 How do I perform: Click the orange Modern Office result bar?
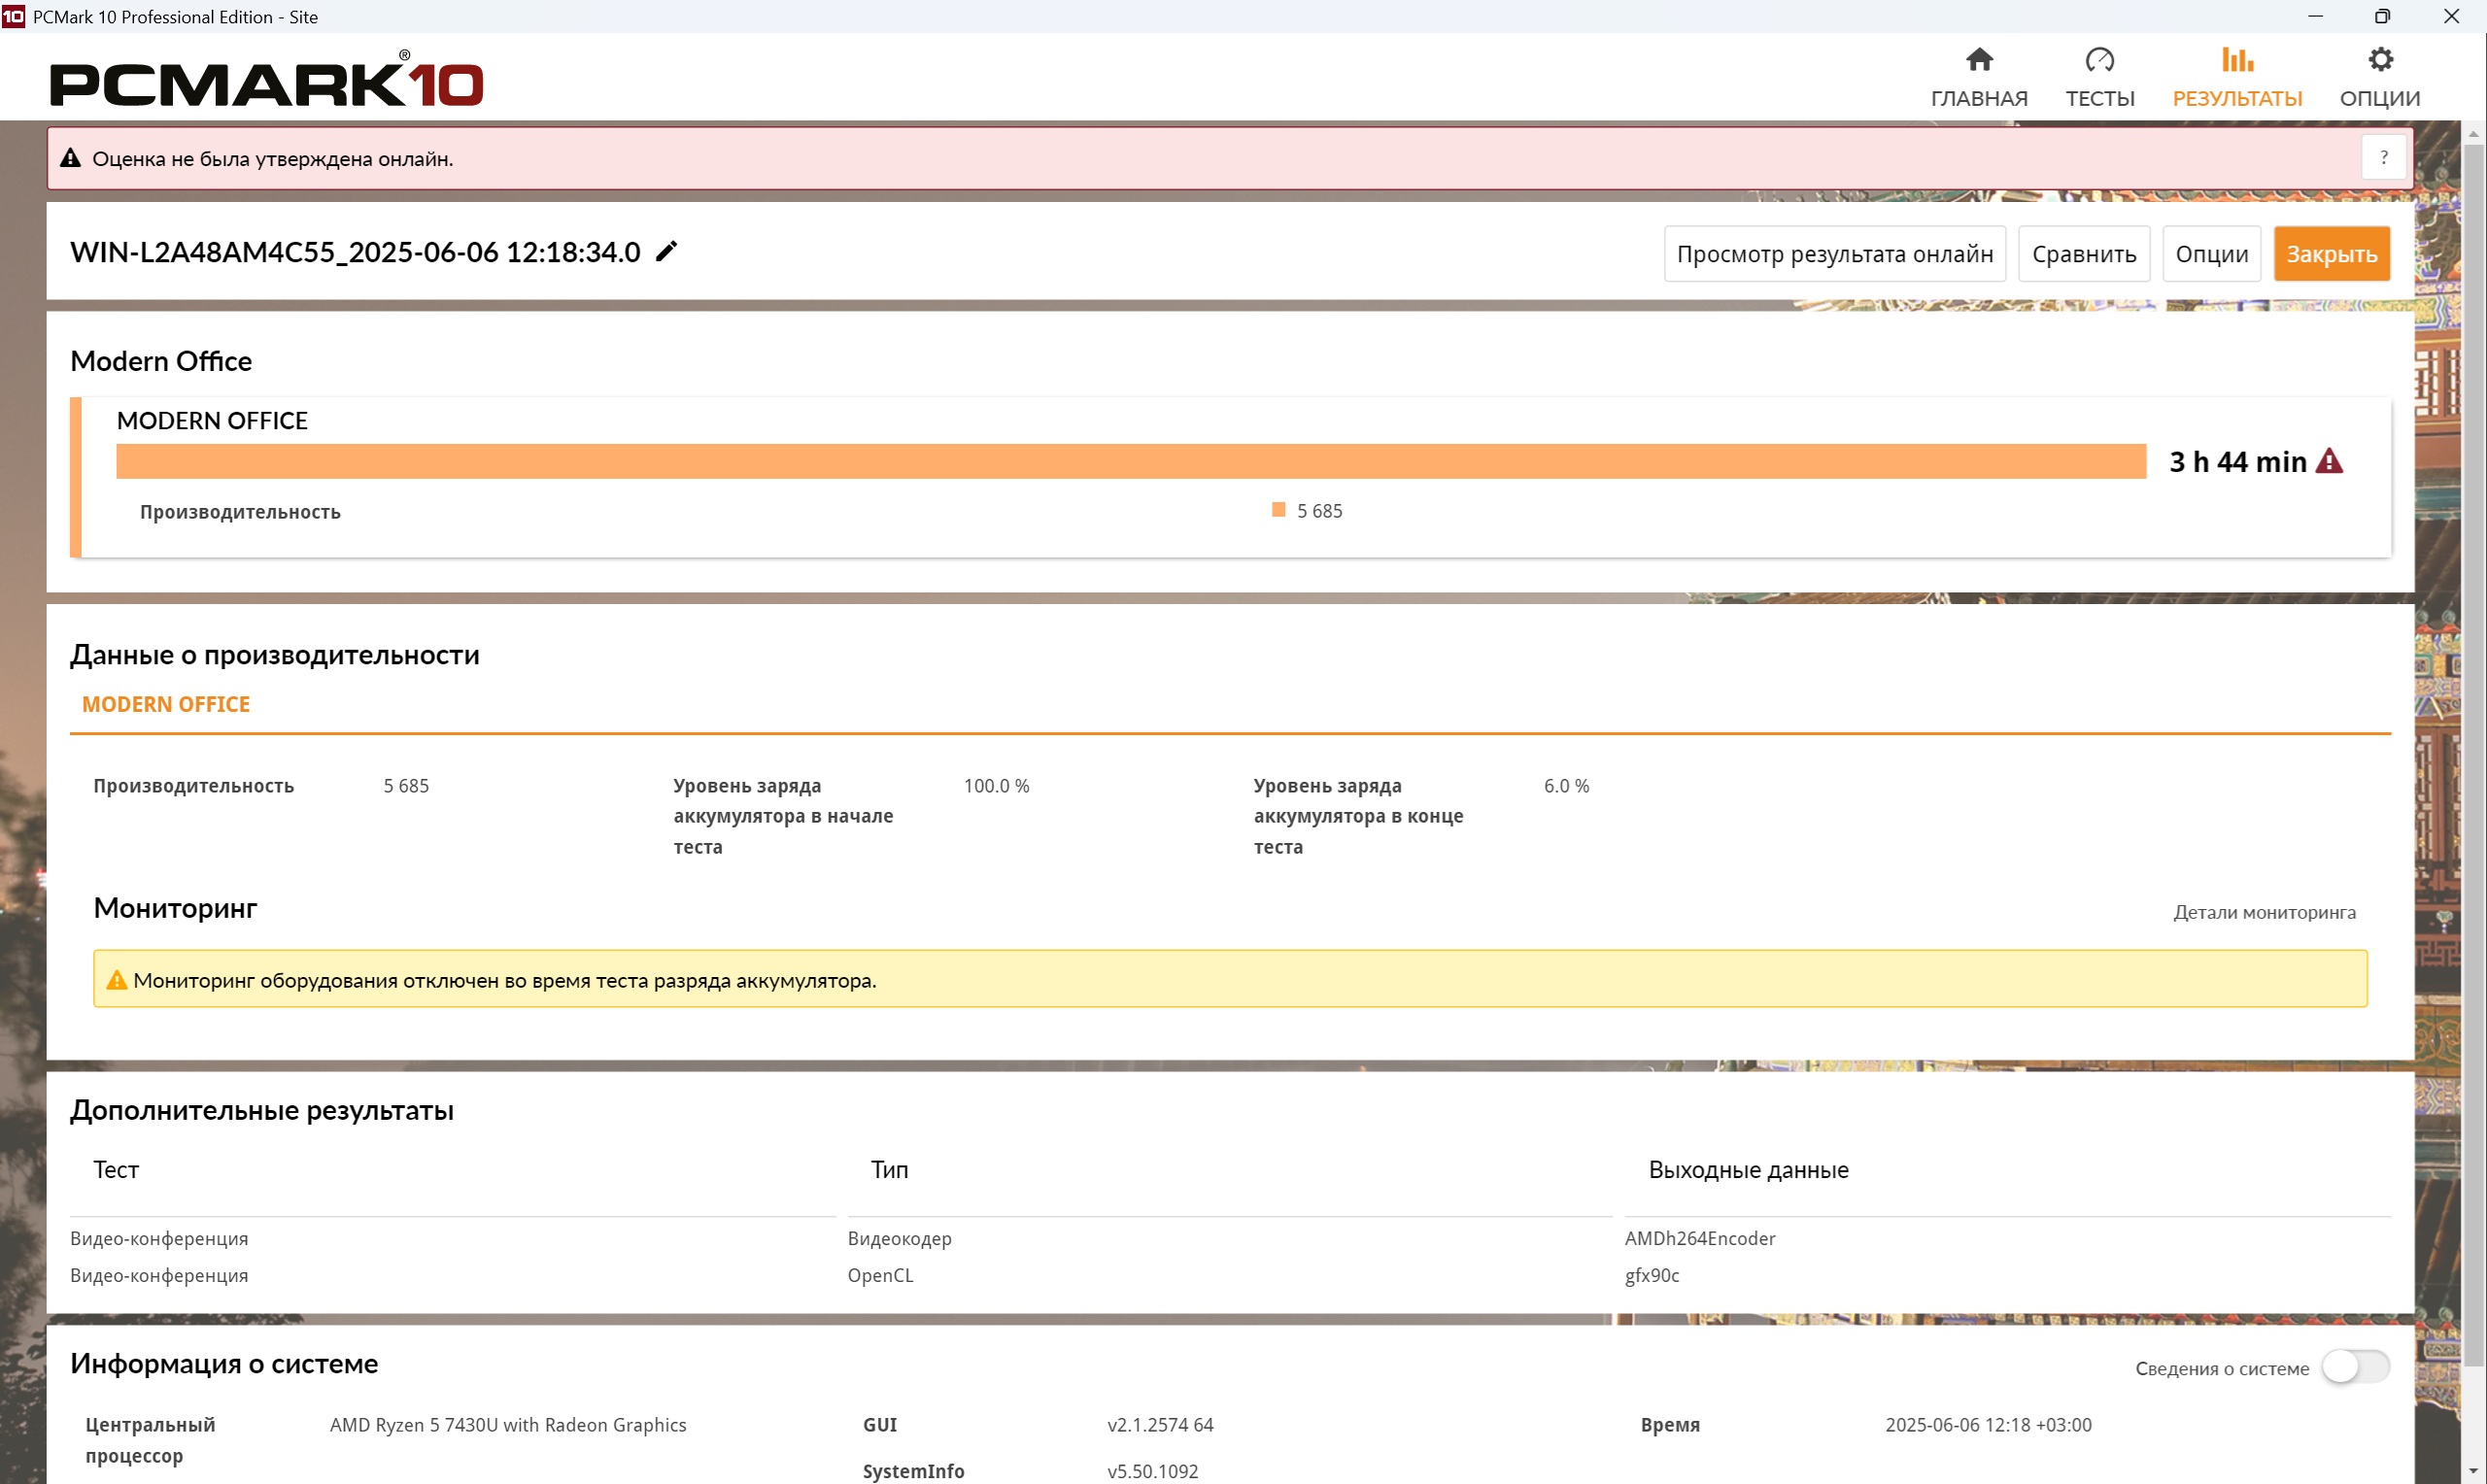[1130, 461]
